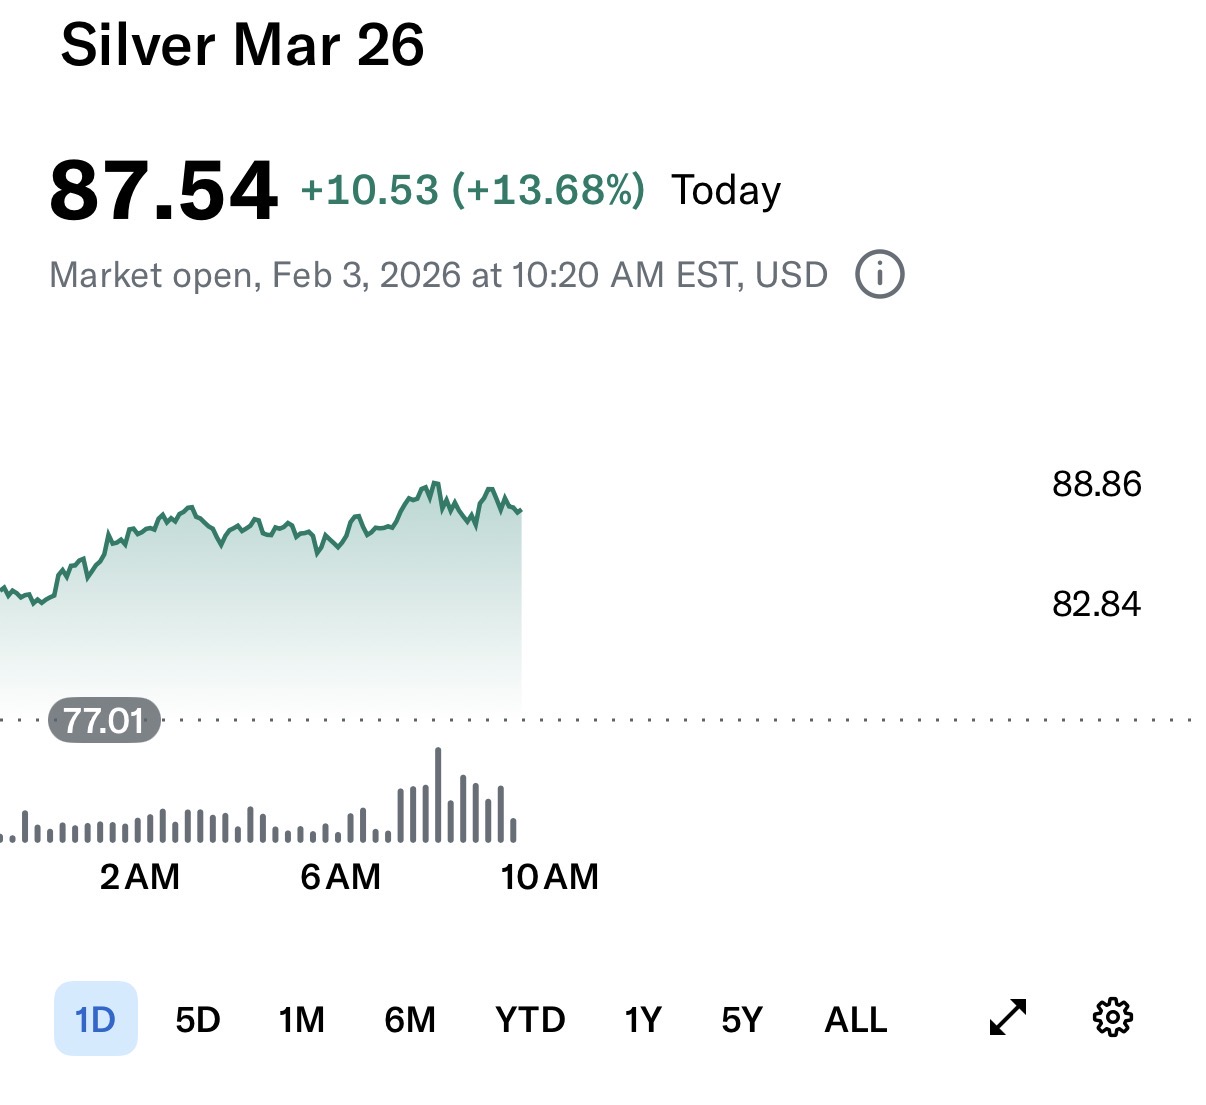Viewport: 1206px width, 1105px height.
Task: Switch to the 5Y range
Action: [x=742, y=1019]
